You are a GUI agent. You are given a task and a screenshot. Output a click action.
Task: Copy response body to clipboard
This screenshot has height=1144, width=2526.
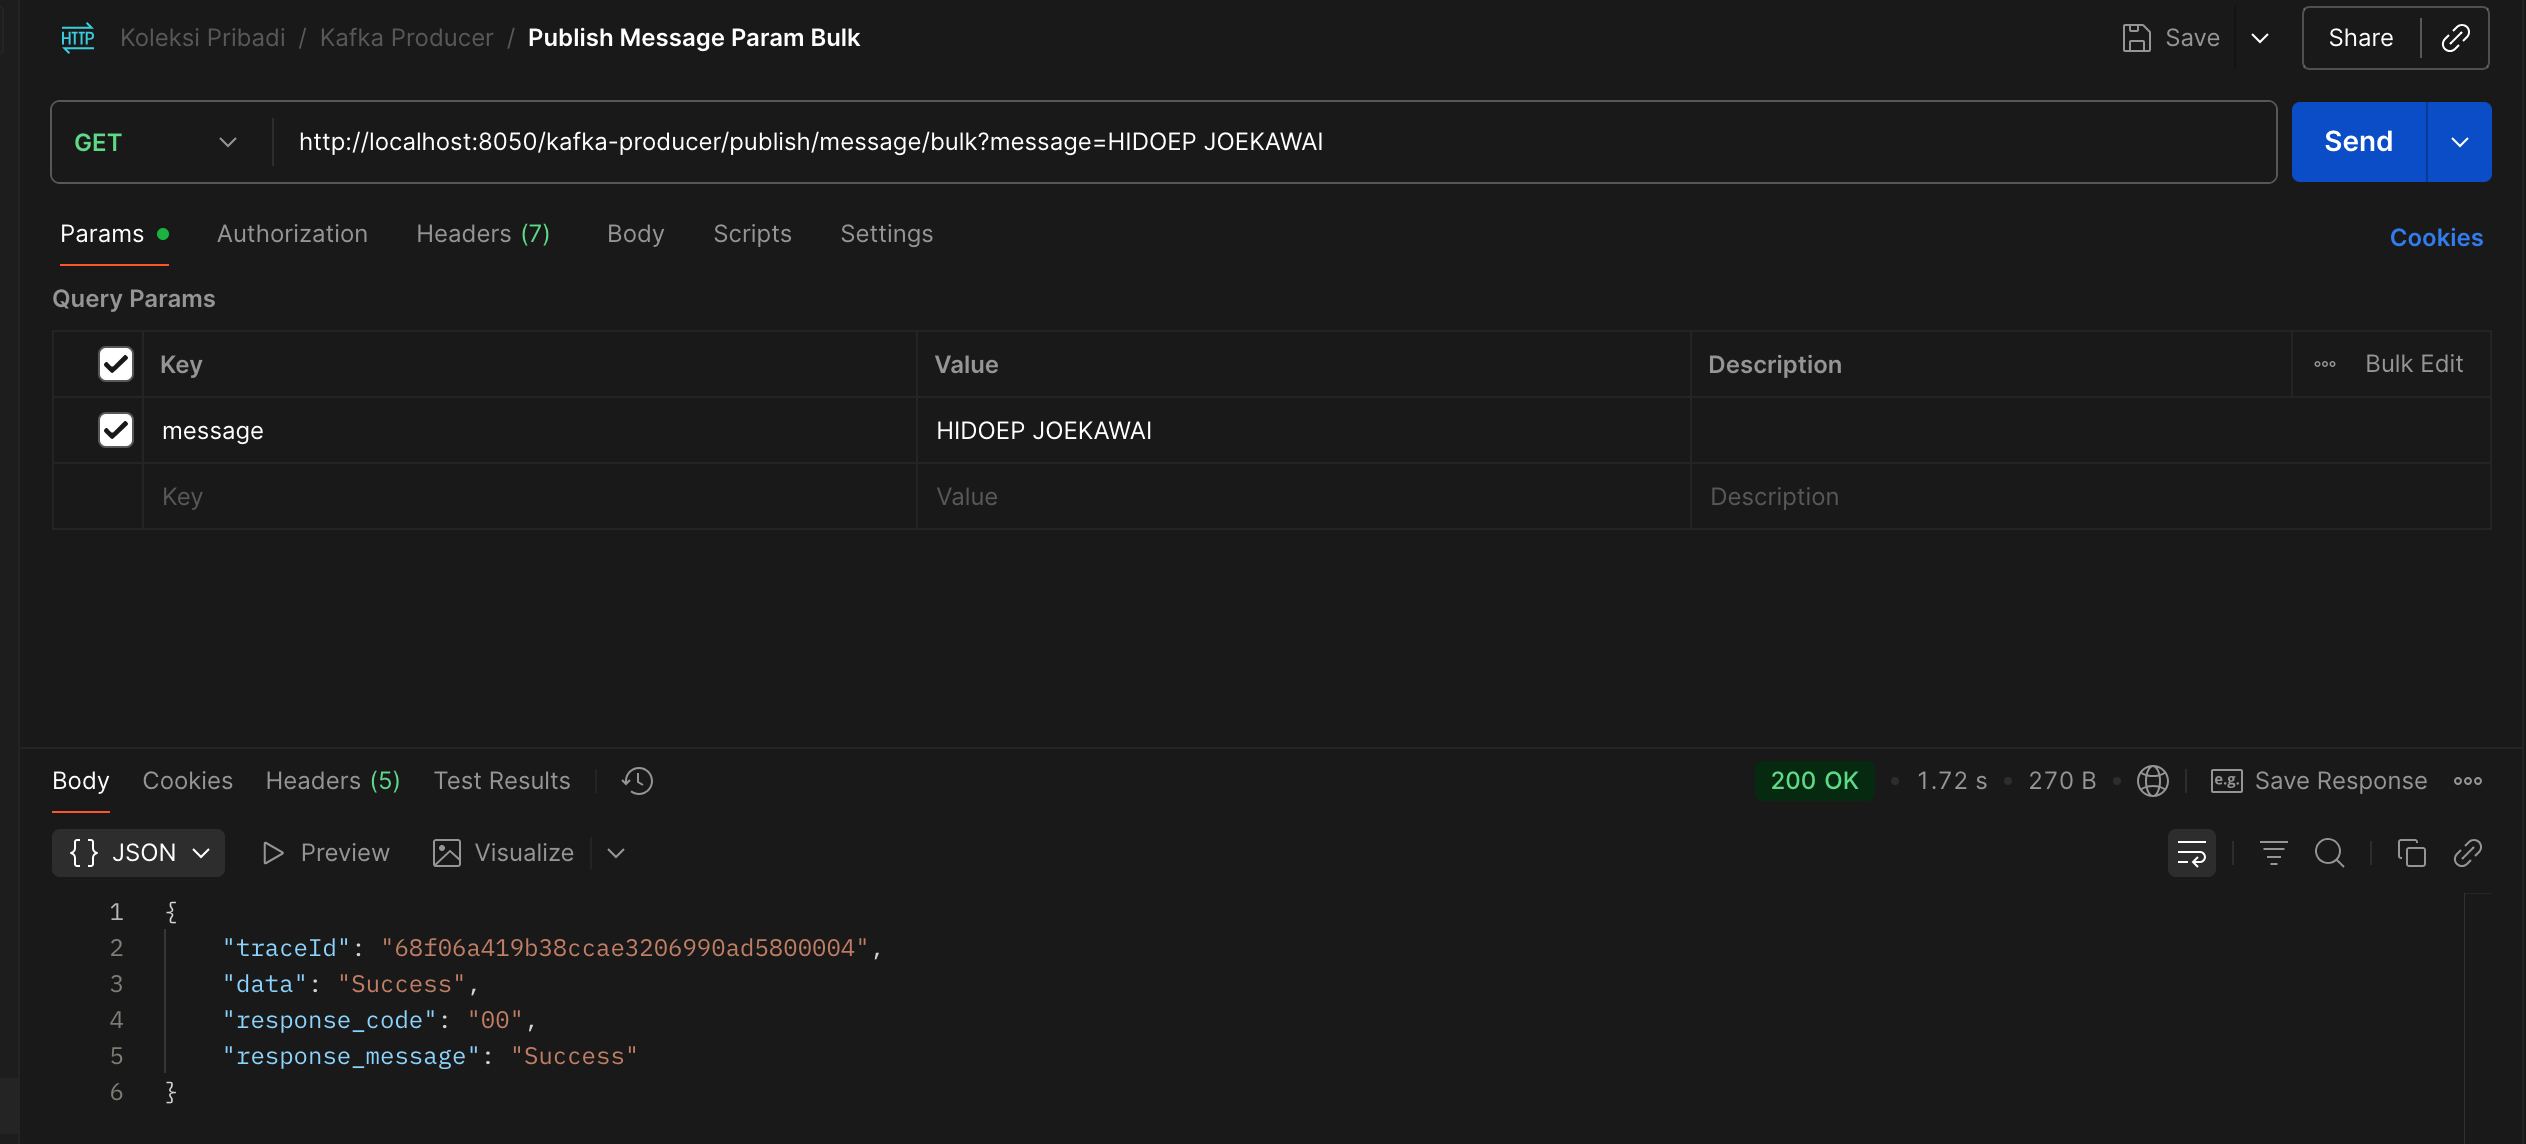point(2411,853)
